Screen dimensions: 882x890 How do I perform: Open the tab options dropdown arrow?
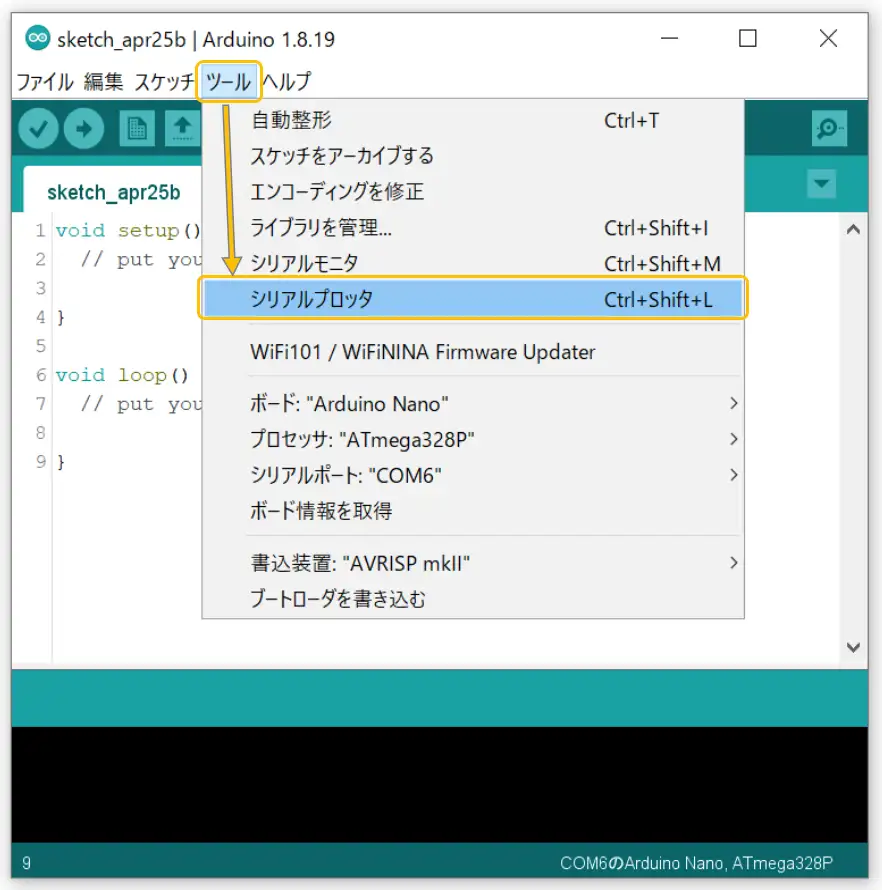821,183
